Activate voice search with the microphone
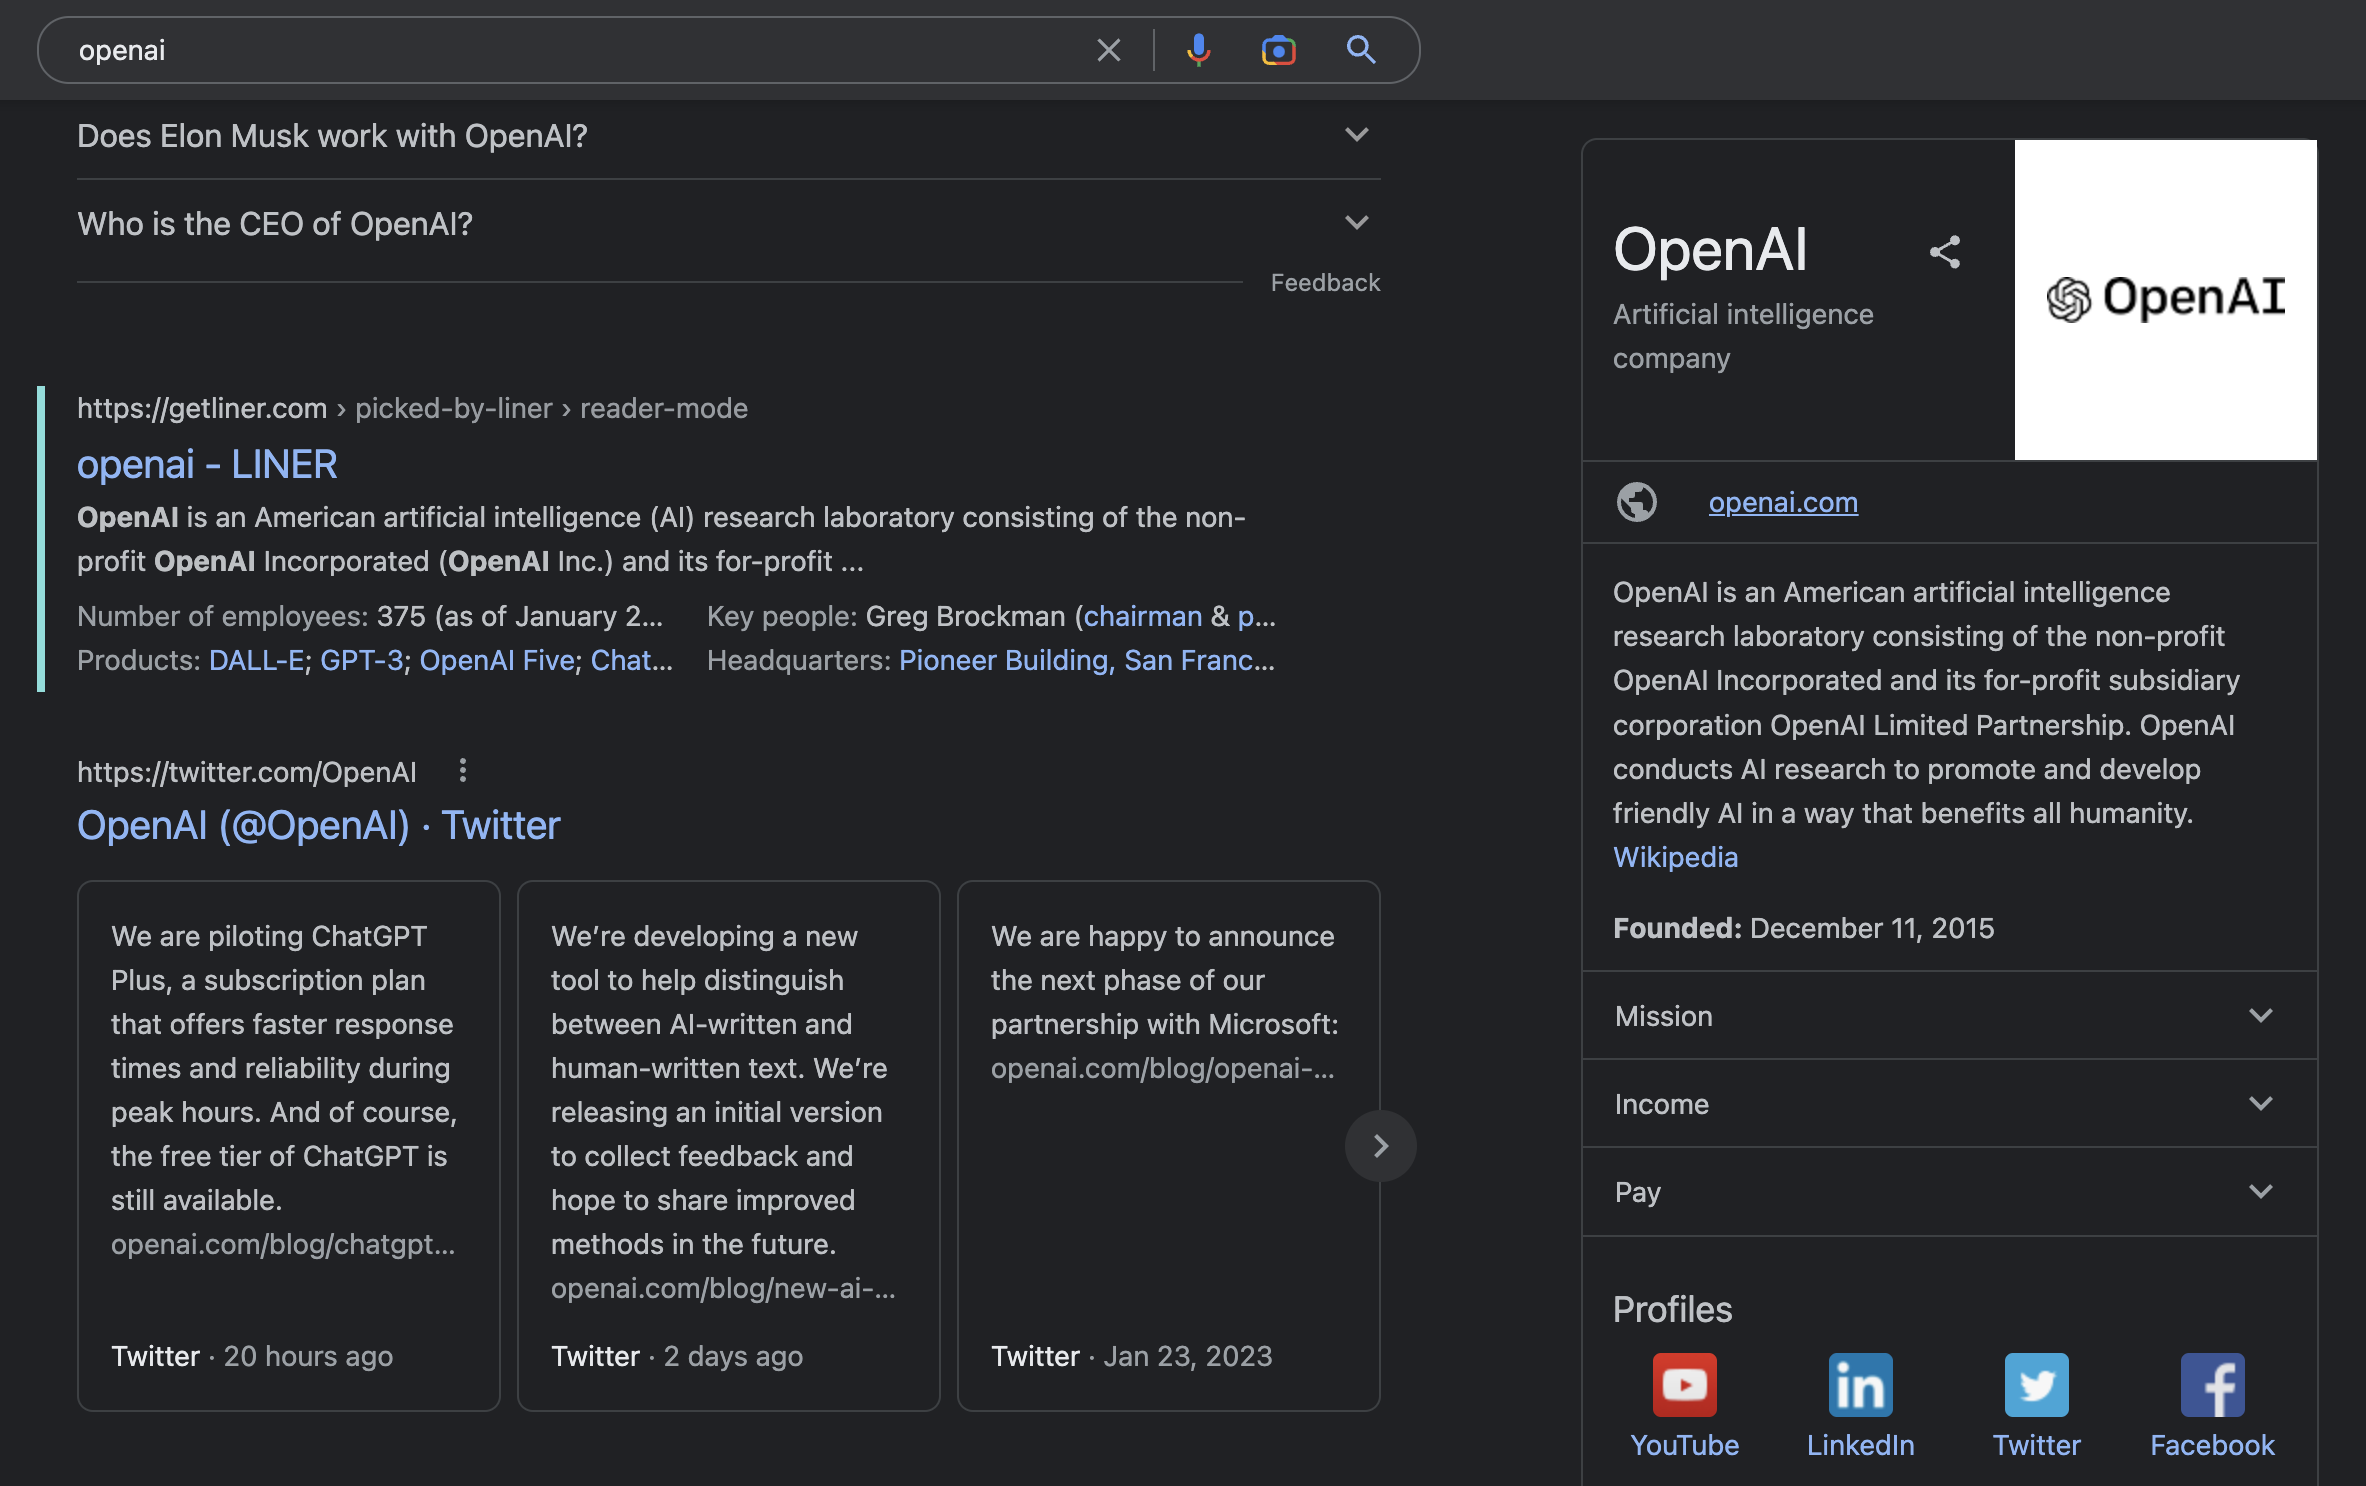Image resolution: width=2366 pixels, height=1486 pixels. [x=1199, y=49]
